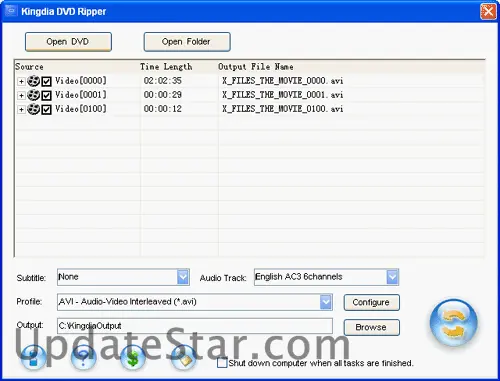This screenshot has width=500, height=381.
Task: Expand the Video[0000] tree node
Action: click(21, 81)
